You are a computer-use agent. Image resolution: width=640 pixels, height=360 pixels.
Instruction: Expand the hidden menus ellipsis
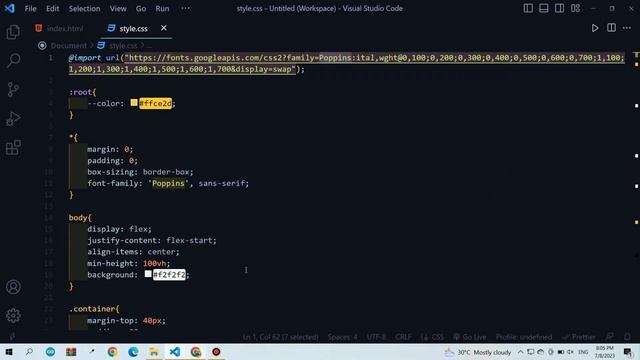(x=185, y=8)
